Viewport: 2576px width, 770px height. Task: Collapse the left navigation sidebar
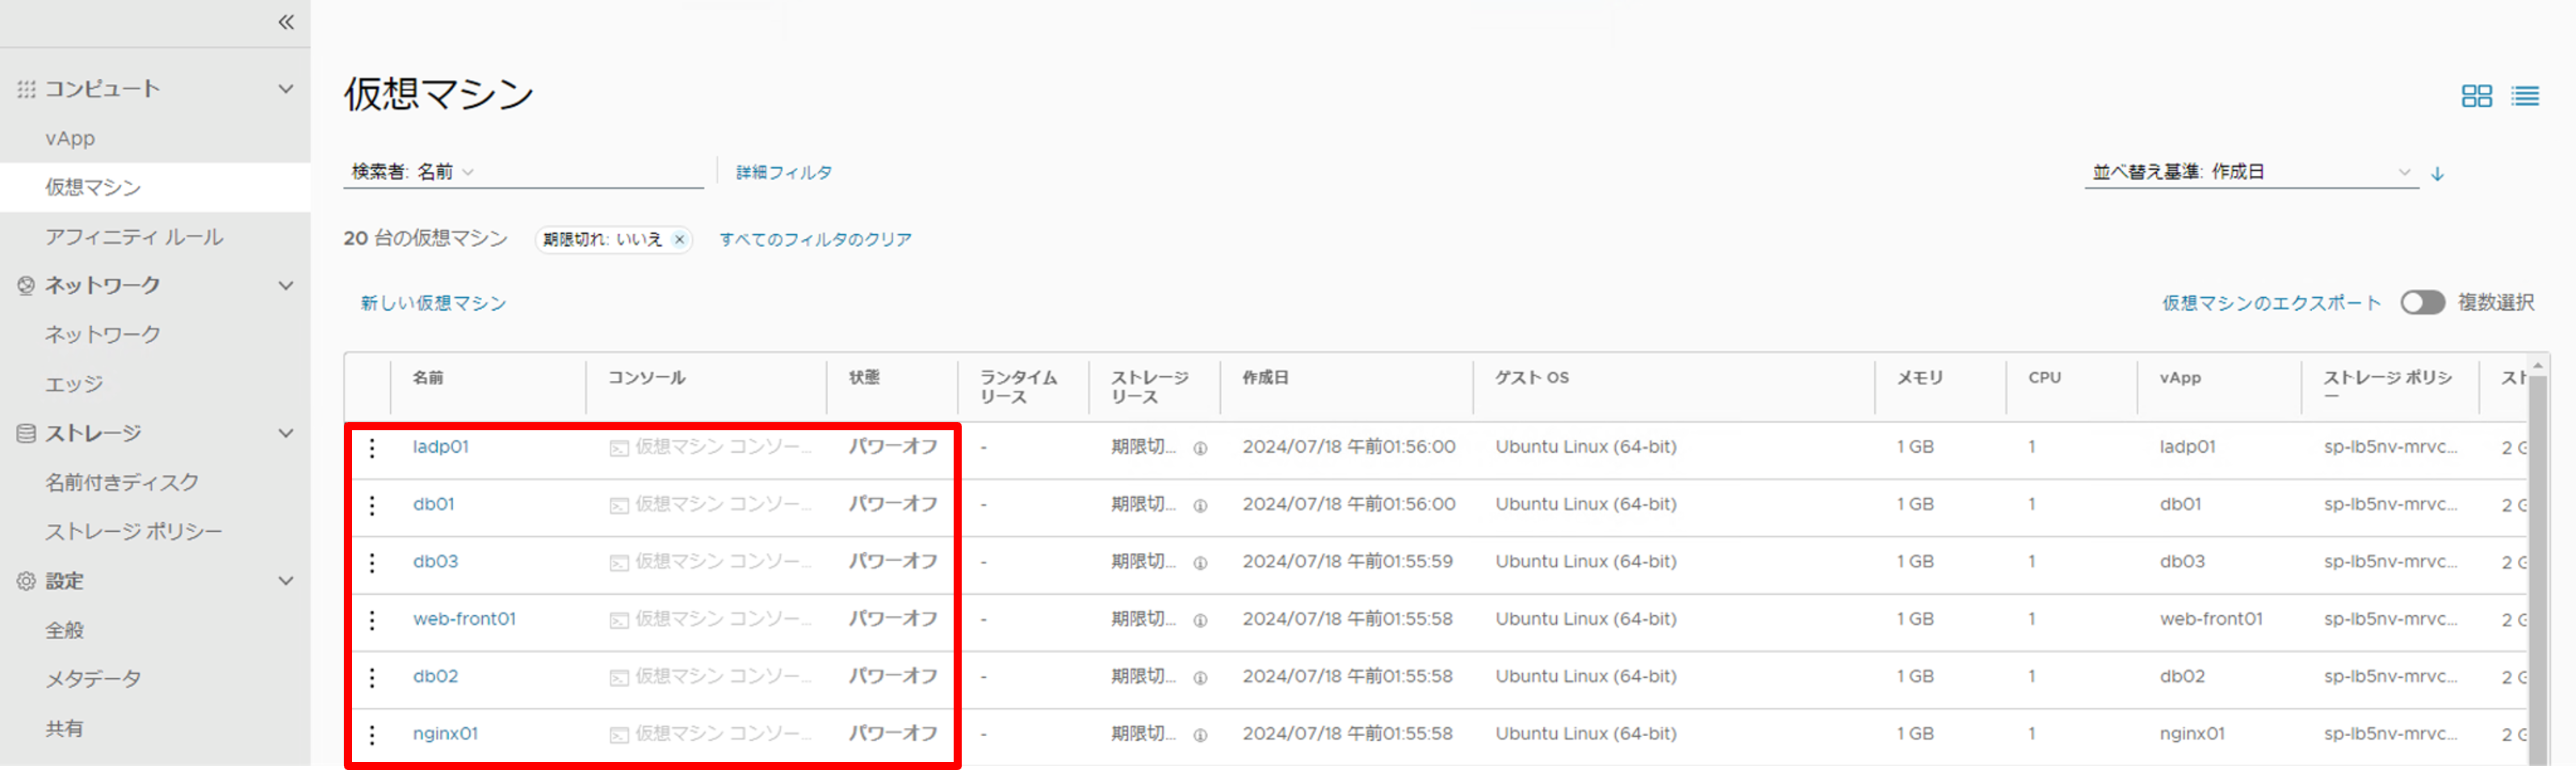[x=286, y=22]
